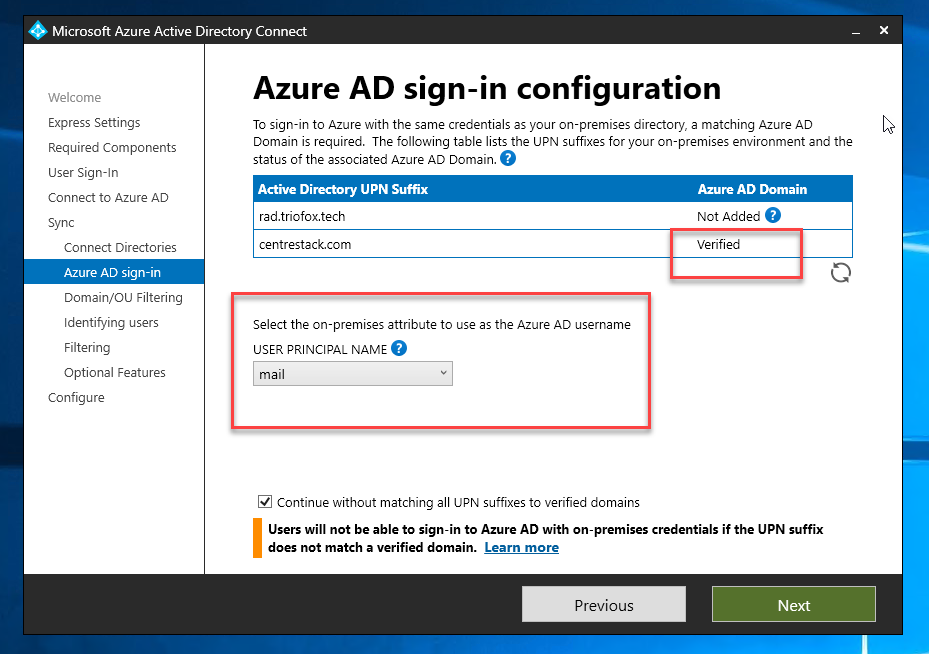Minimize the Azure AD Connect window
The width and height of the screenshot is (929, 654).
pyautogui.click(x=856, y=31)
